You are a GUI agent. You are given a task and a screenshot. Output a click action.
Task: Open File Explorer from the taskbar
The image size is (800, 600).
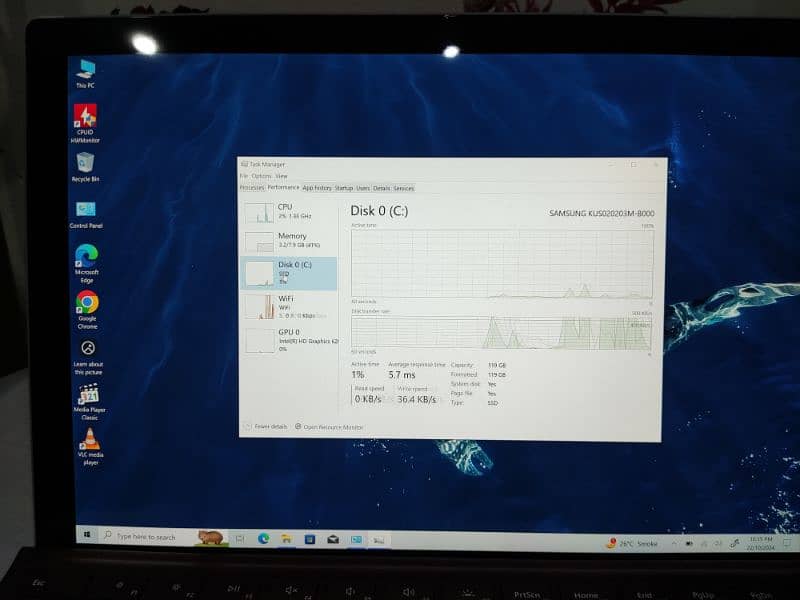click(286, 539)
